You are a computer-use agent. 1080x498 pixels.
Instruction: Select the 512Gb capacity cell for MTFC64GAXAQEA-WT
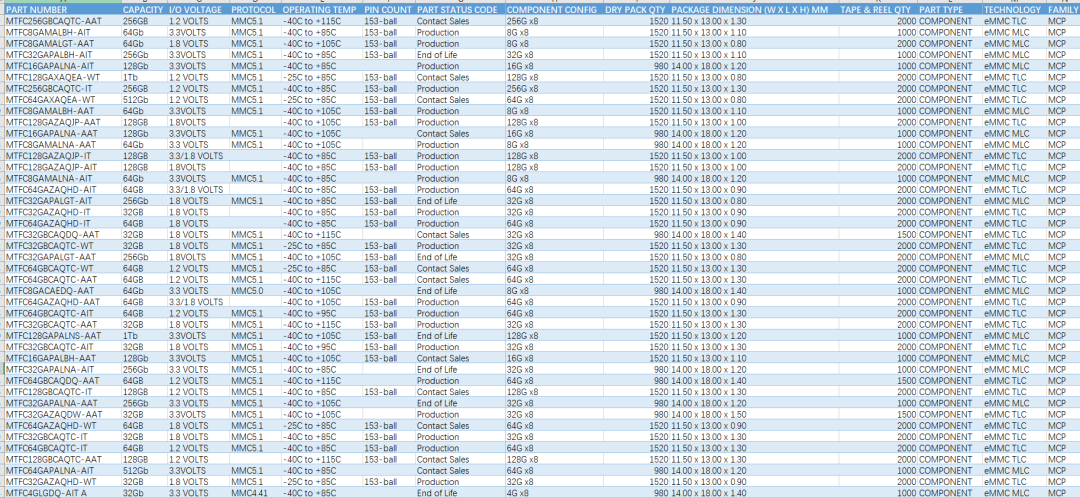click(x=144, y=100)
